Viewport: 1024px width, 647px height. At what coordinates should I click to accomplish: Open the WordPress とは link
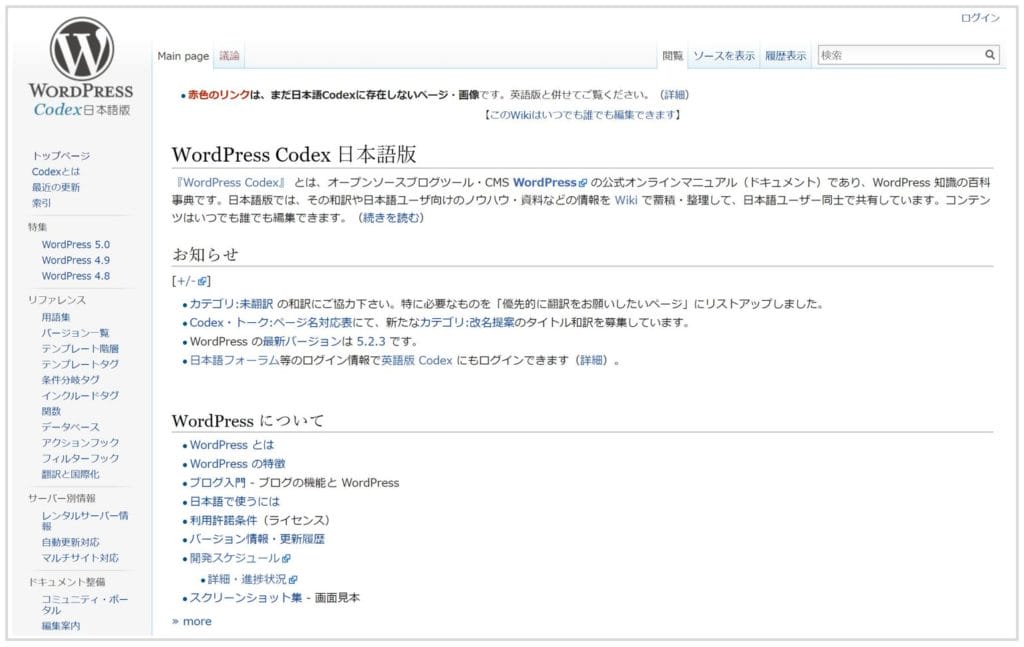[232, 445]
